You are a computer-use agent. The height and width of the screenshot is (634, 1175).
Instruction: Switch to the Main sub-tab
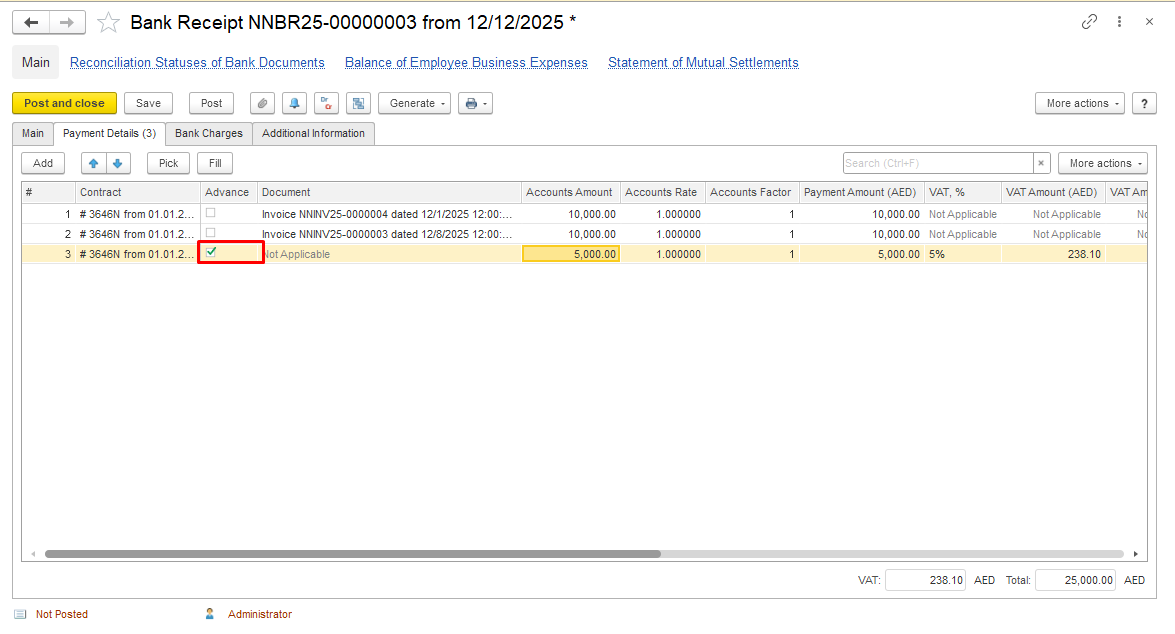coord(33,133)
